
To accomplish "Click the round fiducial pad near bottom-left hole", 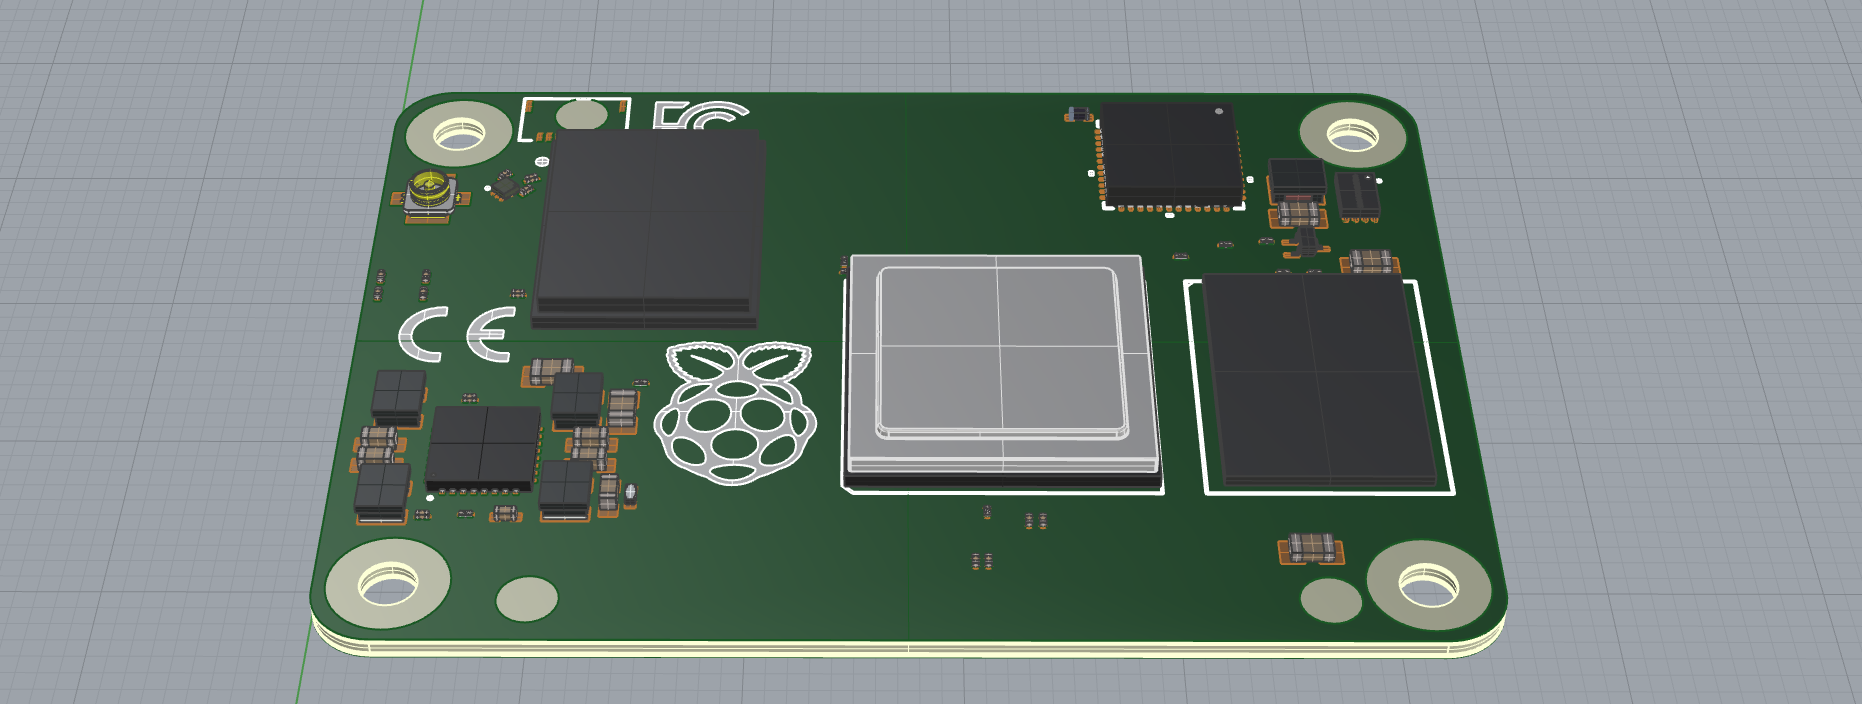I will point(527,599).
